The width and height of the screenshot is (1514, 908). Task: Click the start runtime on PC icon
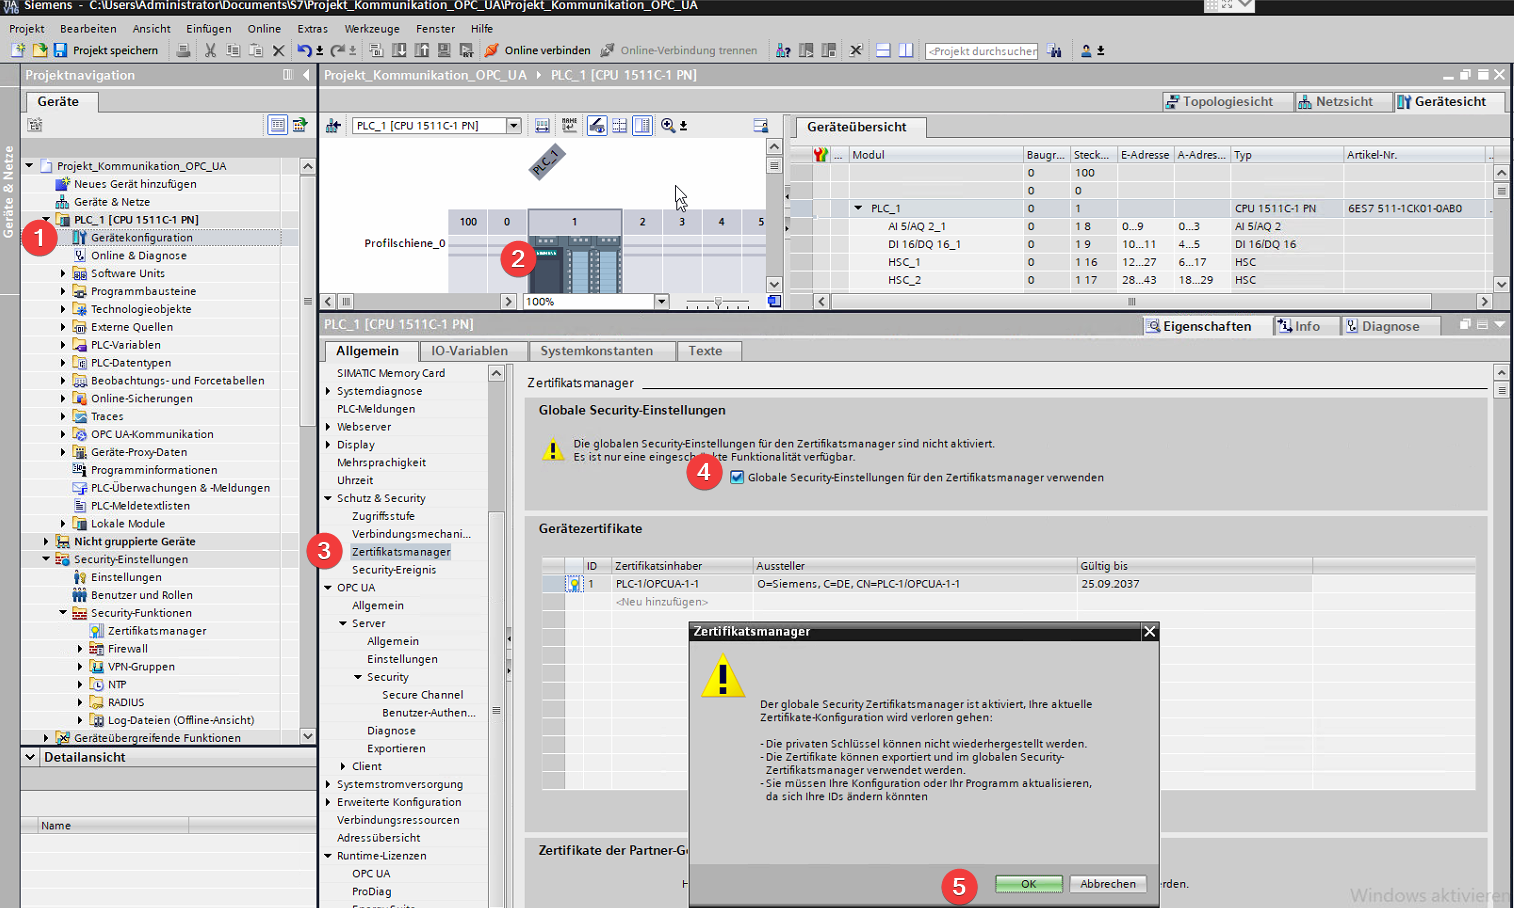(x=466, y=50)
